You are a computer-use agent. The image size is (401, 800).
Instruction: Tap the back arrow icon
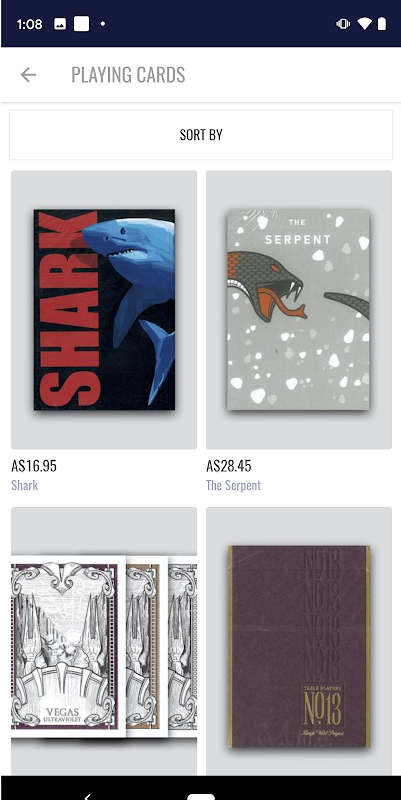[28, 75]
